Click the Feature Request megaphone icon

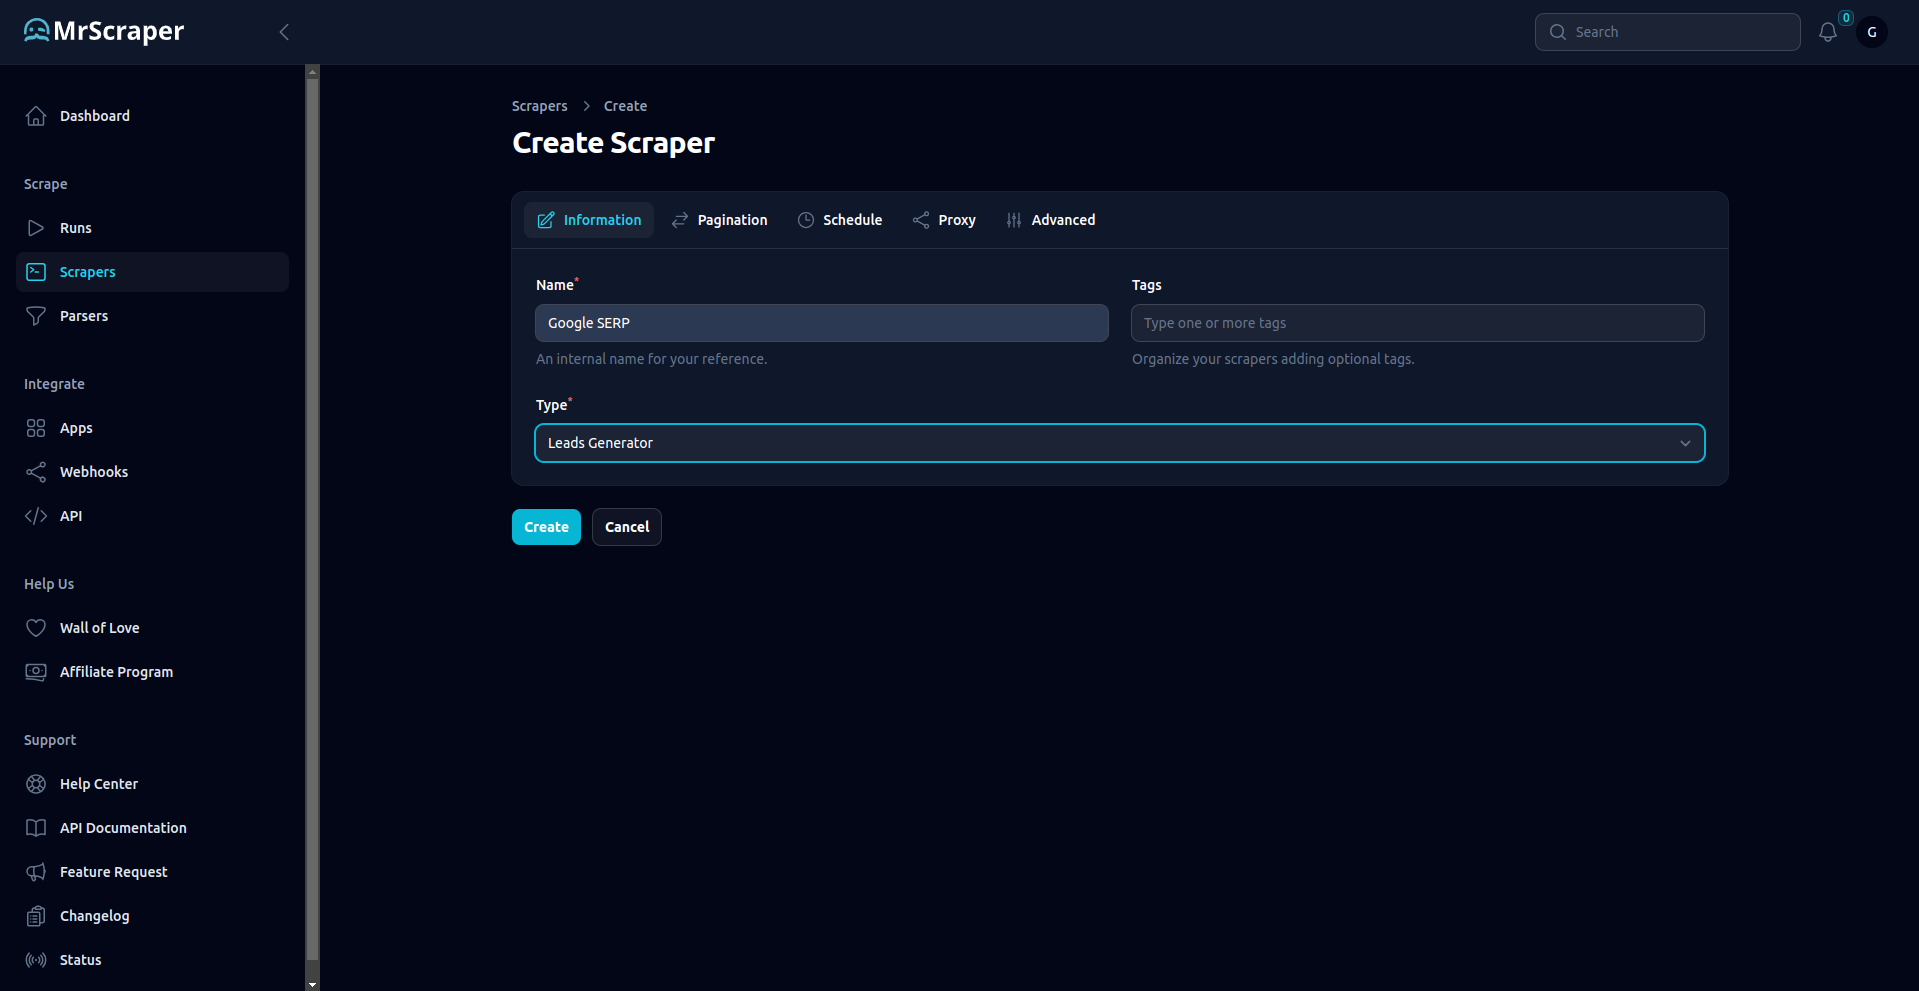pyautogui.click(x=36, y=872)
